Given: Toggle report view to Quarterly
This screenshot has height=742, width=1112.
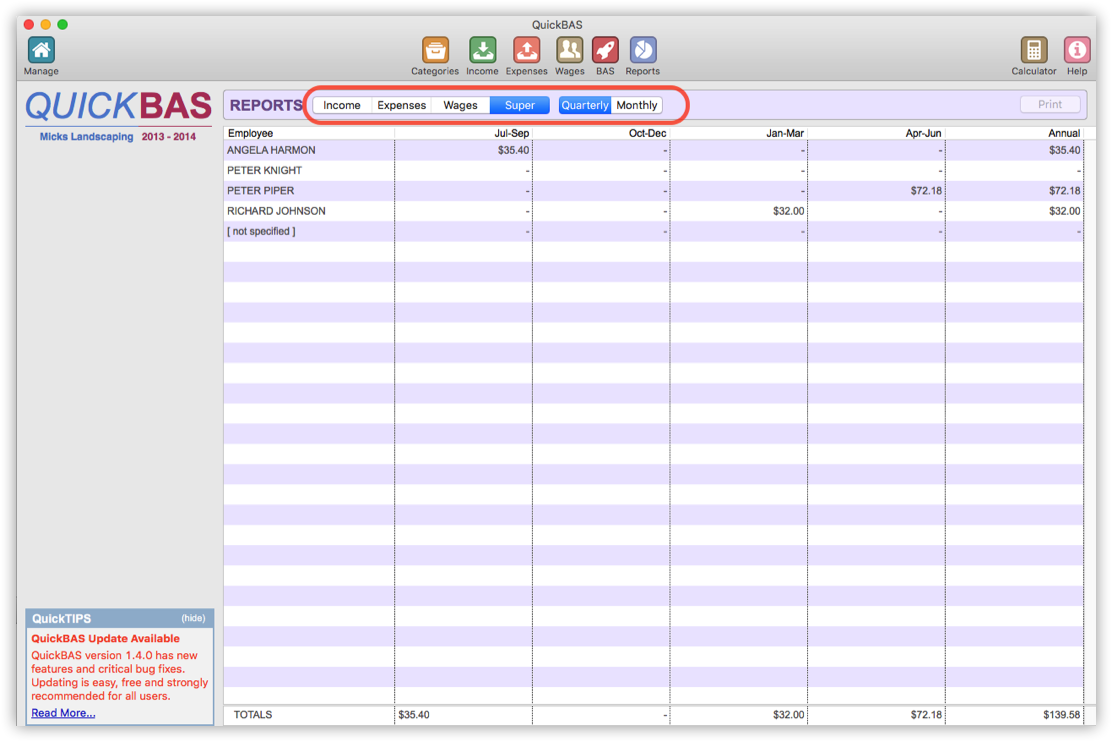Looking at the screenshot, I should point(585,105).
